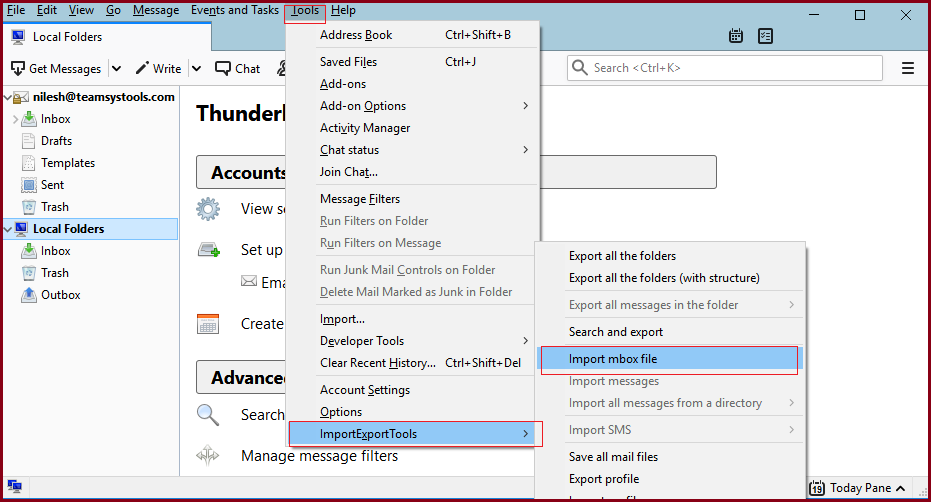Viewport: 931px width, 502px height.
Task: Click the nilesh@teamsystools.com account envelope icon
Action: (21, 97)
